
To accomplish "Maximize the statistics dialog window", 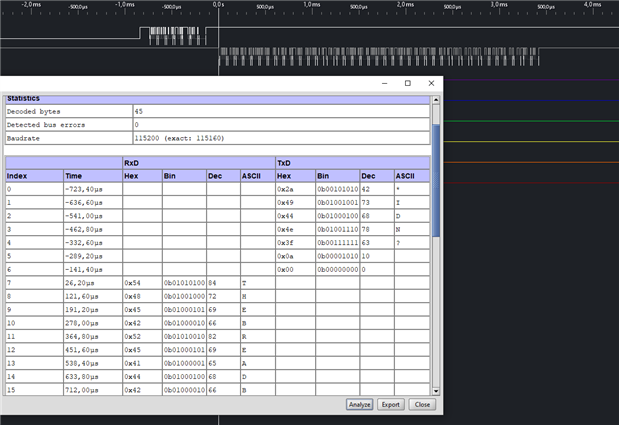I will click(407, 83).
